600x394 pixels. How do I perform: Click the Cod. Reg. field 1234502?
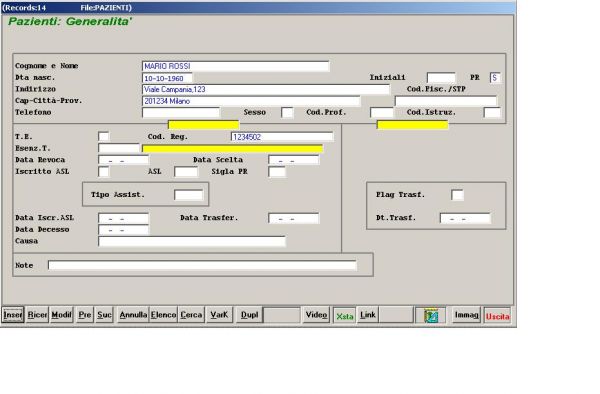pyautogui.click(x=282, y=137)
